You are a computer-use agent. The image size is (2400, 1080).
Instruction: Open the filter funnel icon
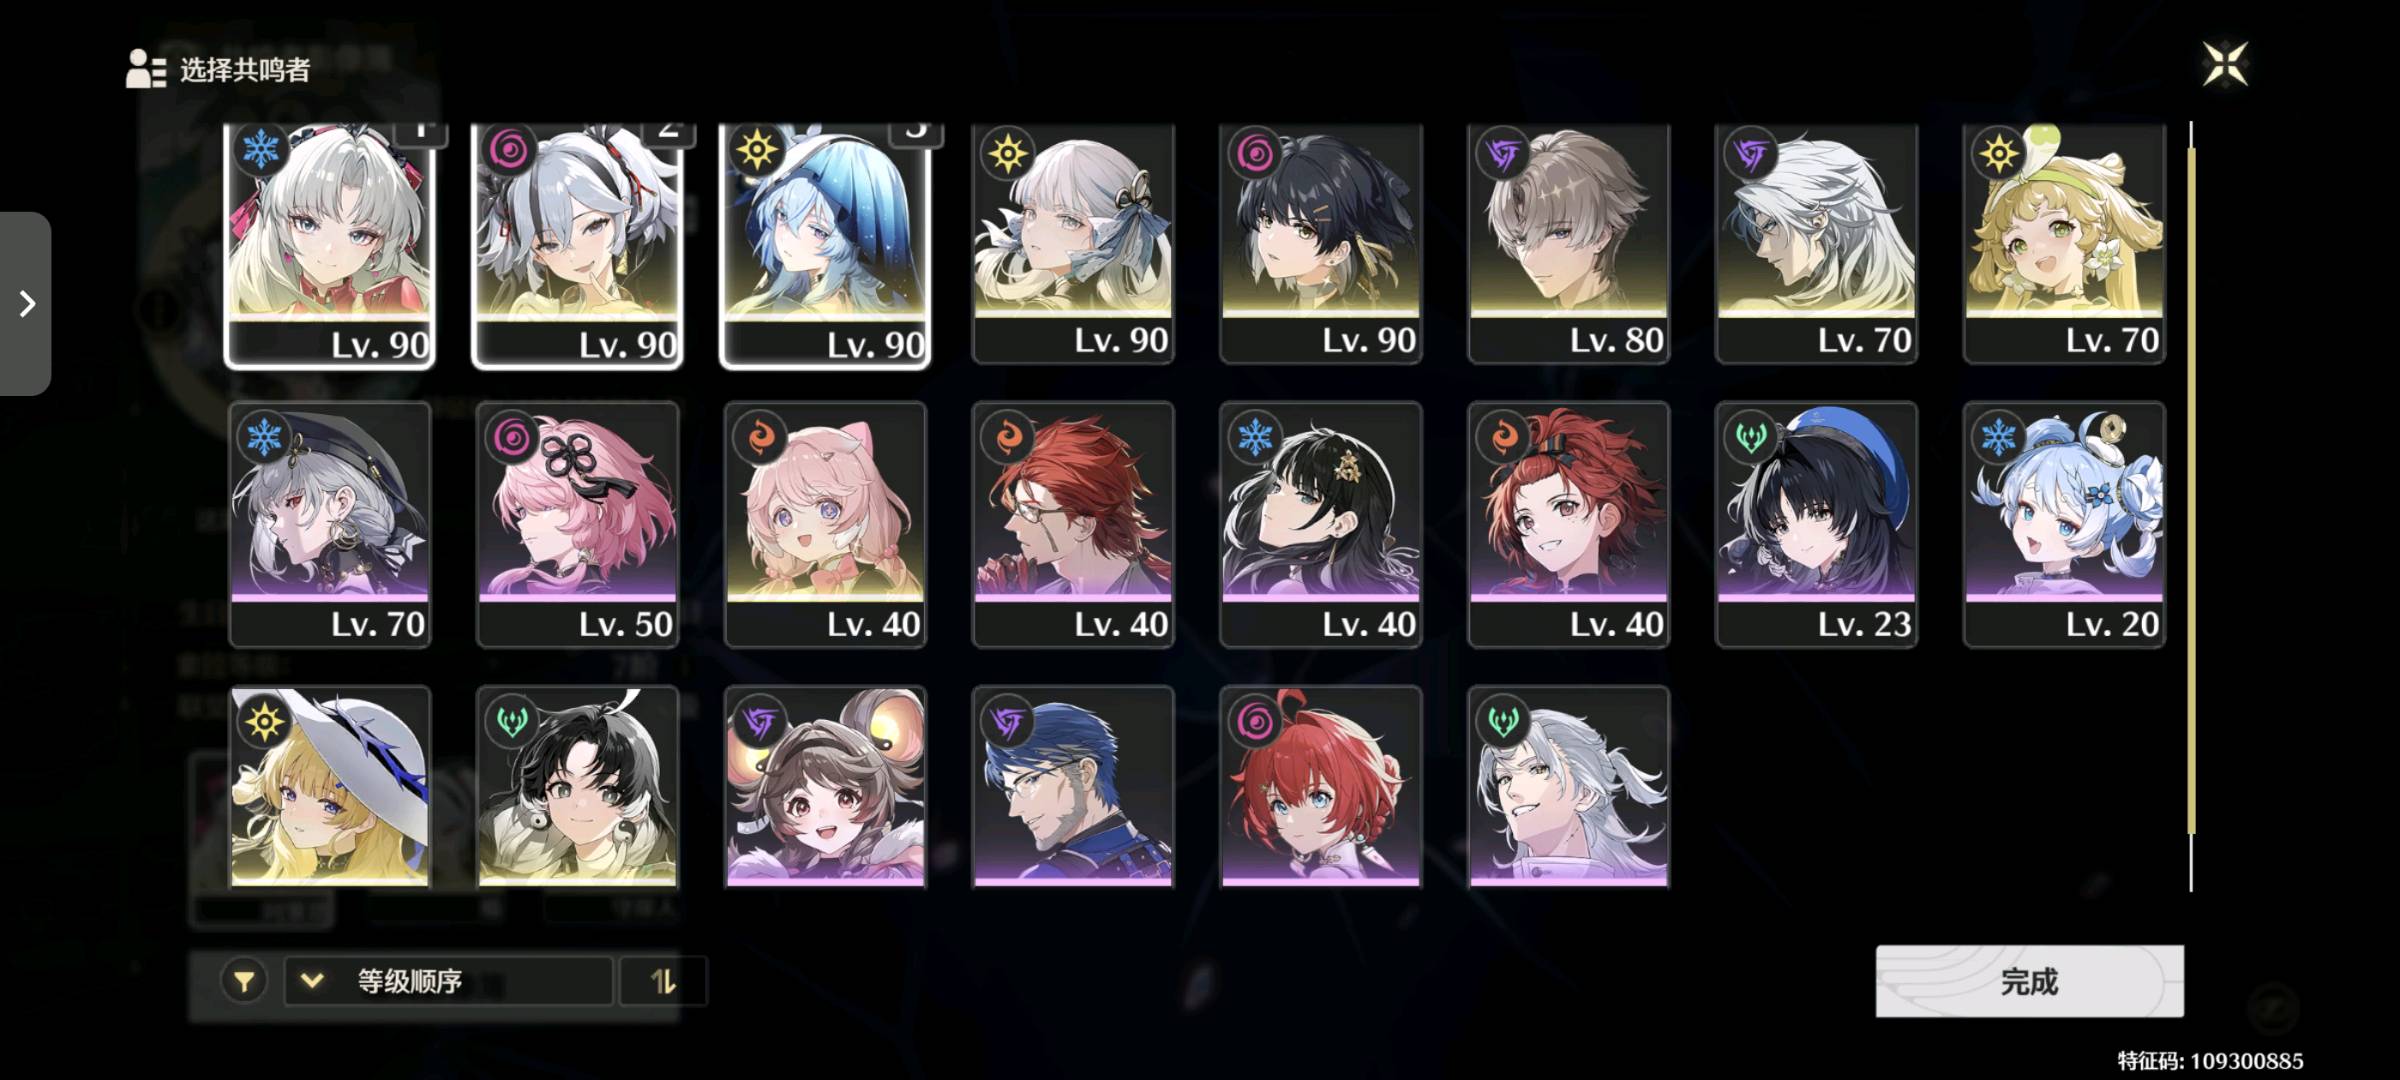coord(244,981)
